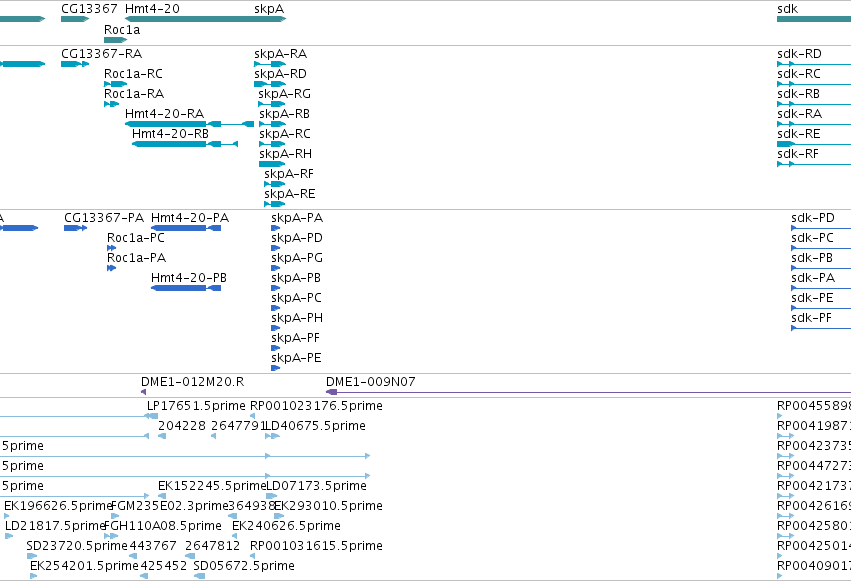Select transcript skpA-RB
851x581 pixels.
pyautogui.click(x=284, y=114)
